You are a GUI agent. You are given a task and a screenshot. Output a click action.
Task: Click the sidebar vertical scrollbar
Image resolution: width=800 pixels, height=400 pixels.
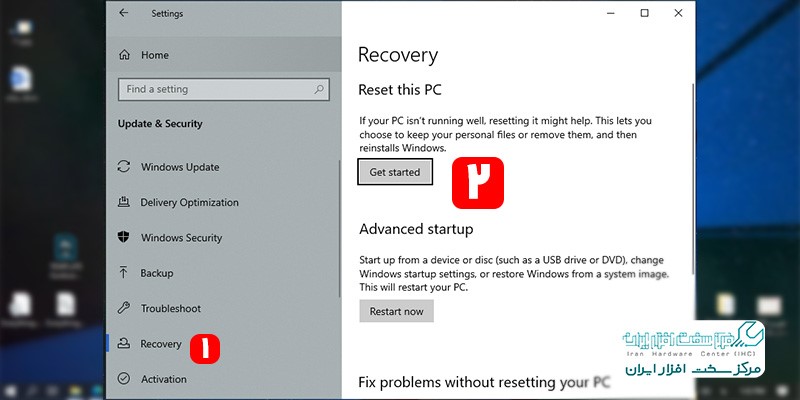pyautogui.click(x=339, y=228)
